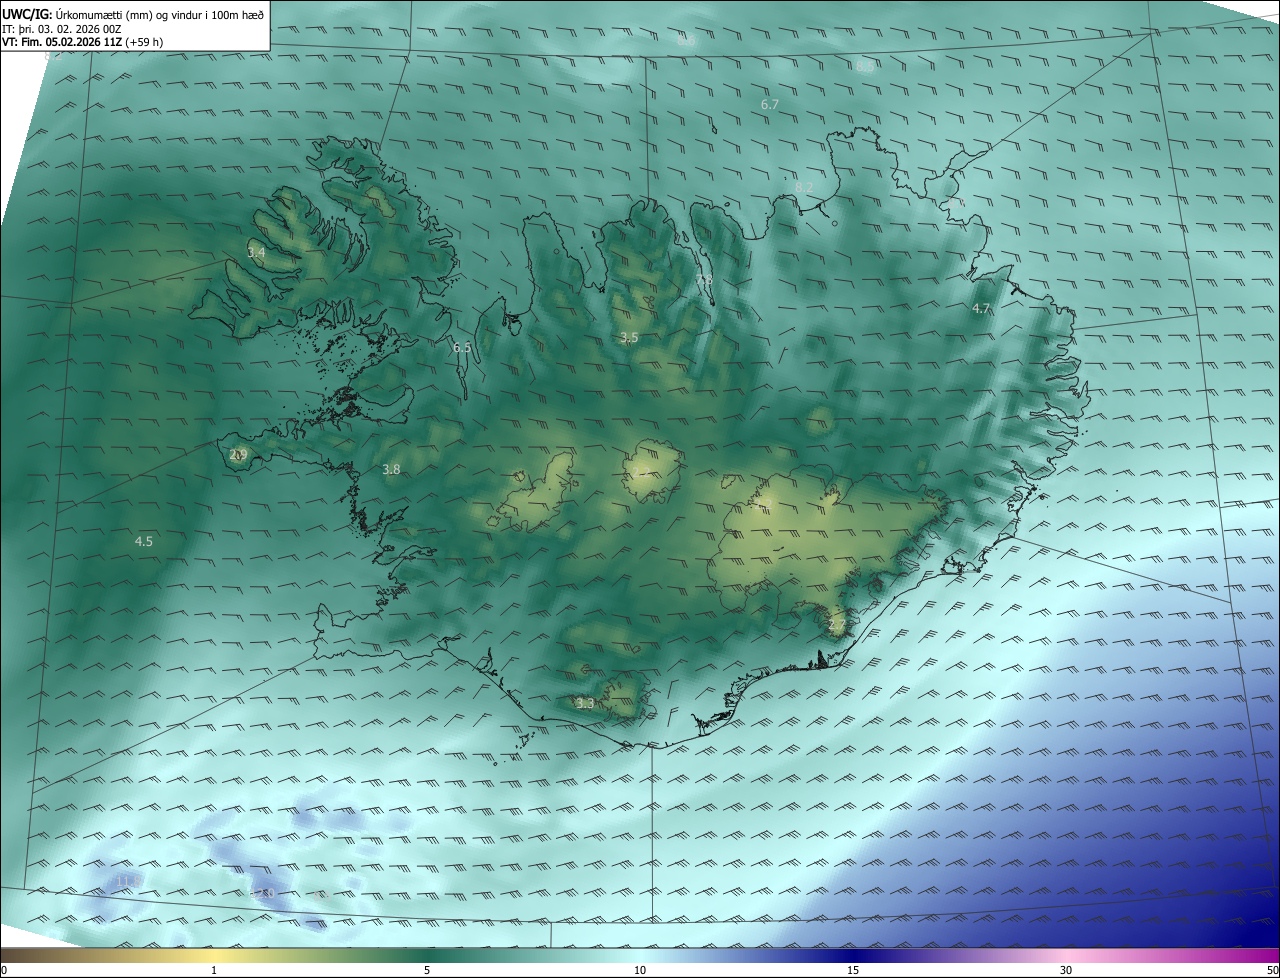Viewport: 1280px width, 978px height.
Task: Click the title text 'Úrkomumætti (mm) og vindur í 100m hæð'
Action: coord(160,14)
